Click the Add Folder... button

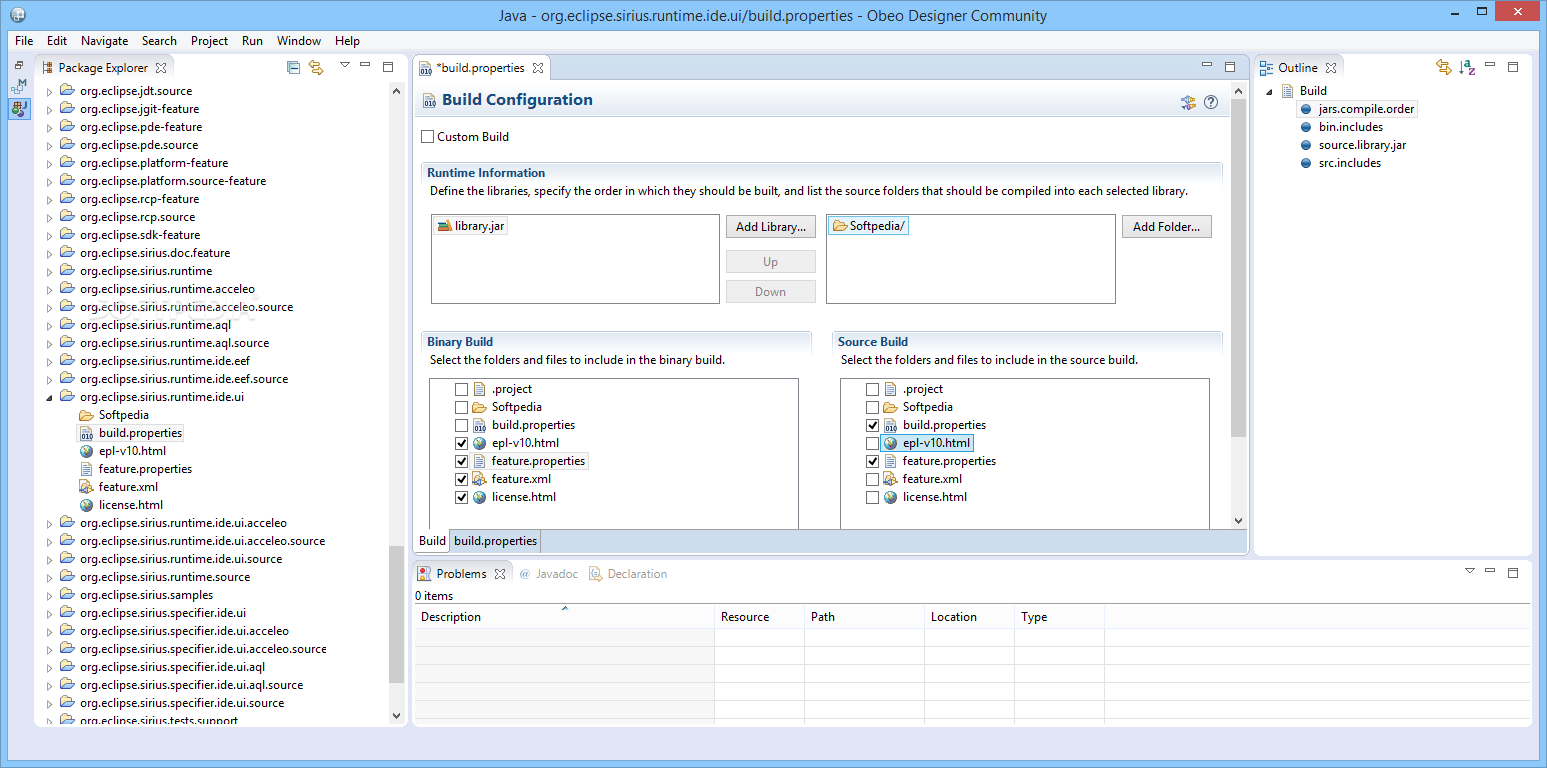pos(1167,227)
